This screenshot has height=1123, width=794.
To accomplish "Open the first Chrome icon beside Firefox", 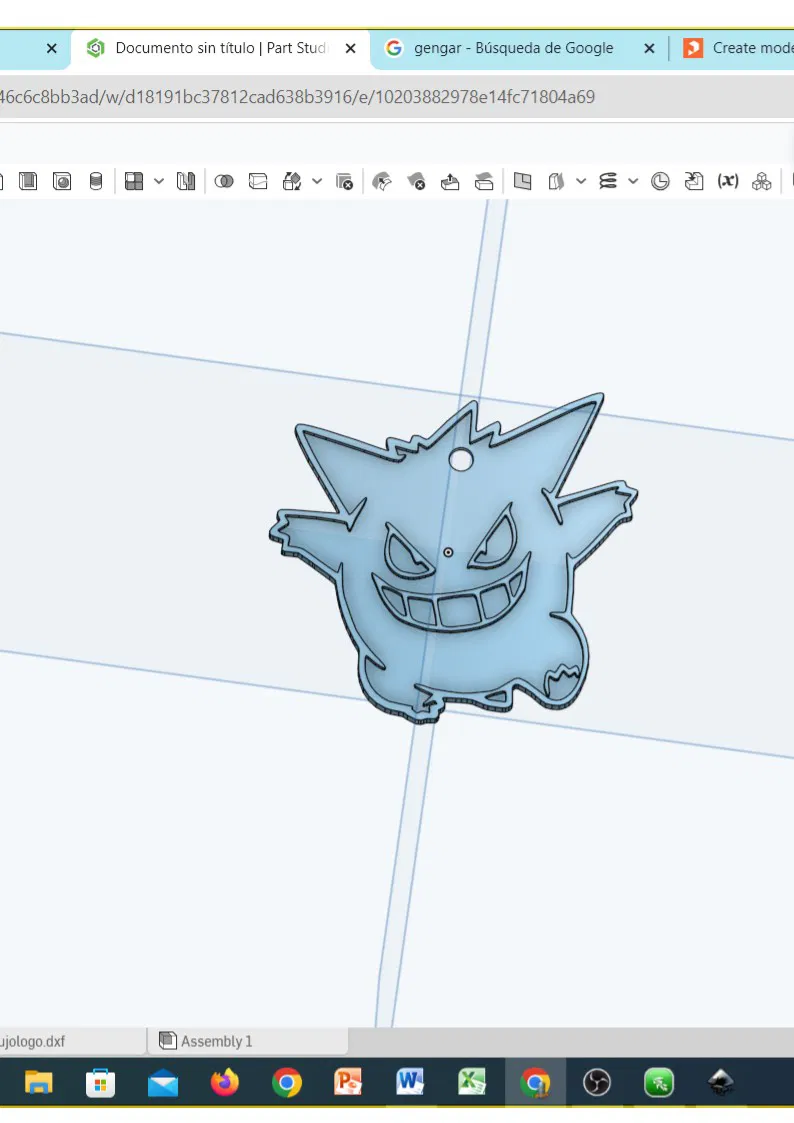I will [286, 1082].
